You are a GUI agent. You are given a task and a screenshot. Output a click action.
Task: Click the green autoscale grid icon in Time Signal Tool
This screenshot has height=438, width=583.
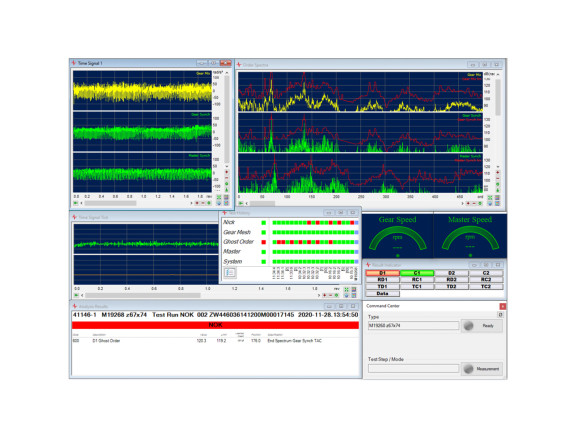point(347,289)
